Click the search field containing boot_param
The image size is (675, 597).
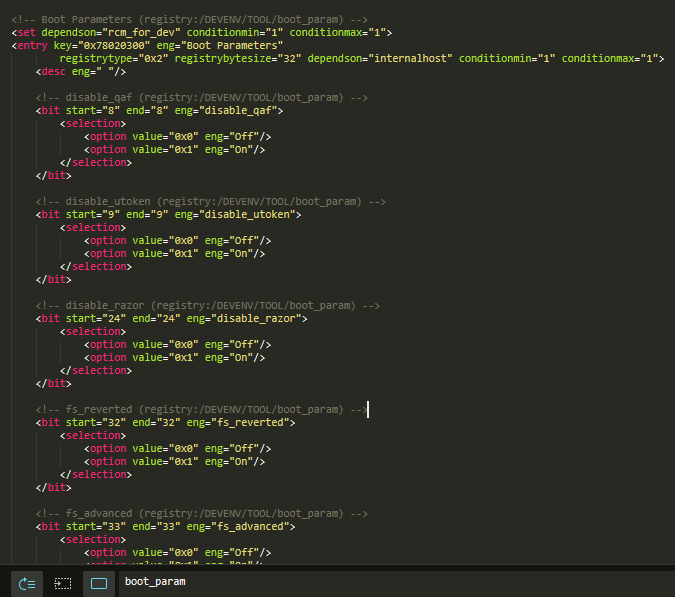coord(390,582)
